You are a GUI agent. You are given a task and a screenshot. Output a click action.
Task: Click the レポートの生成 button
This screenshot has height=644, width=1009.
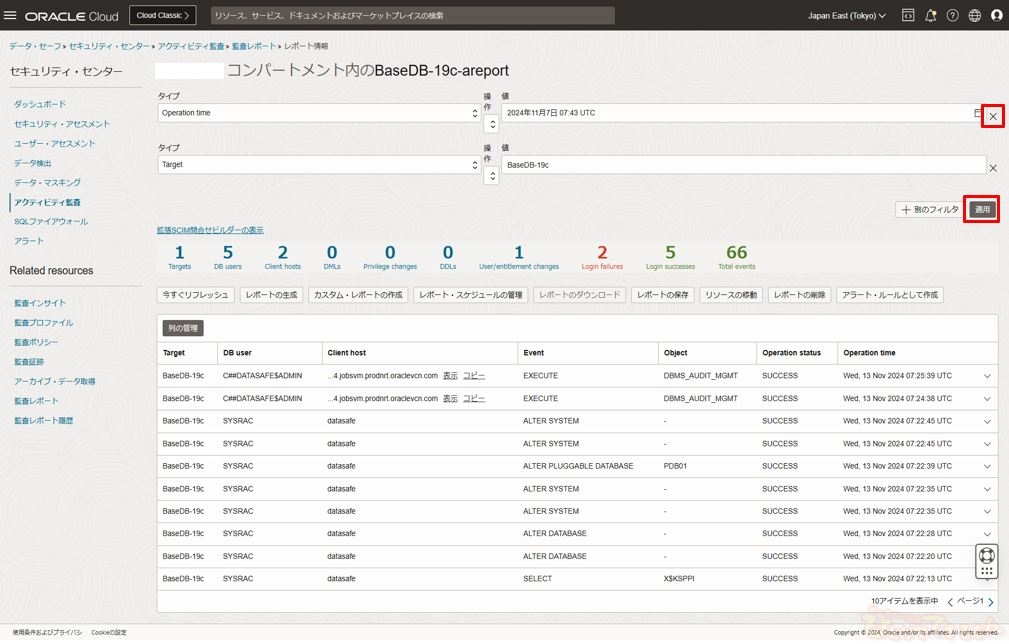coord(272,295)
